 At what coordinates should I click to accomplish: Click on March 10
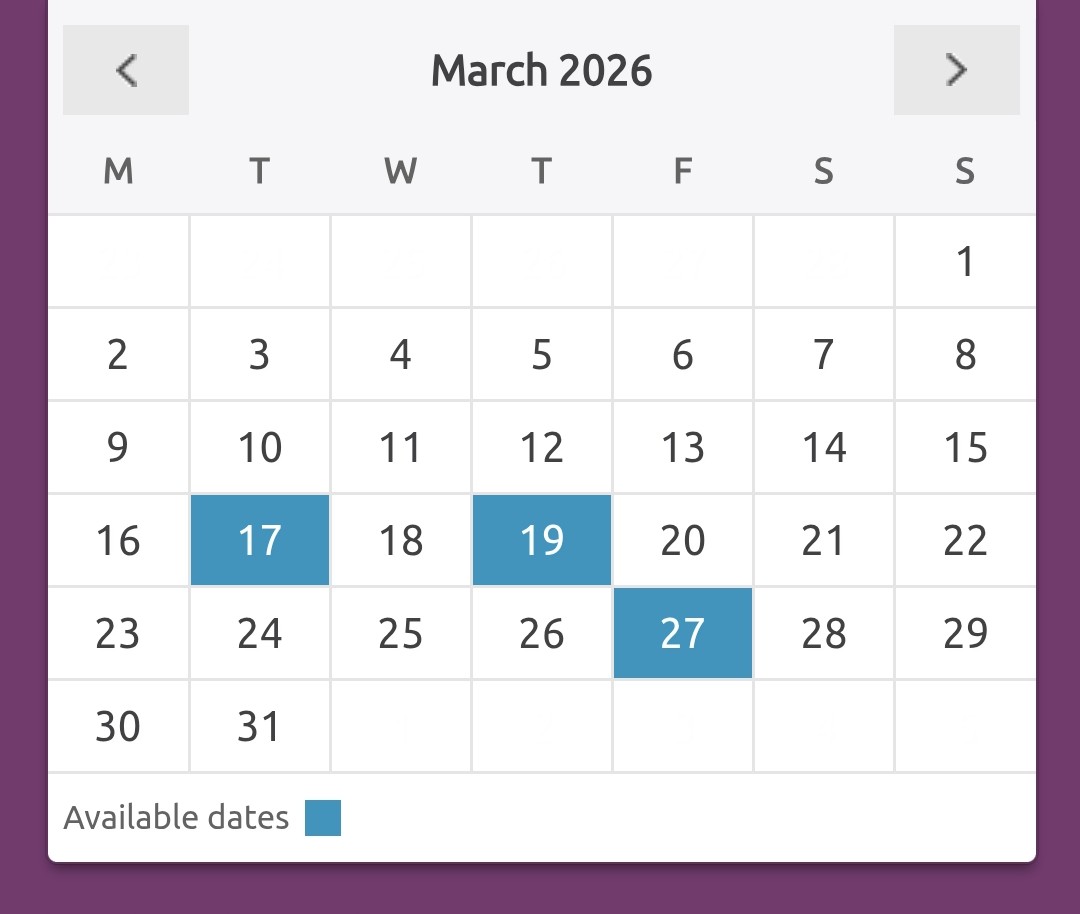point(260,447)
